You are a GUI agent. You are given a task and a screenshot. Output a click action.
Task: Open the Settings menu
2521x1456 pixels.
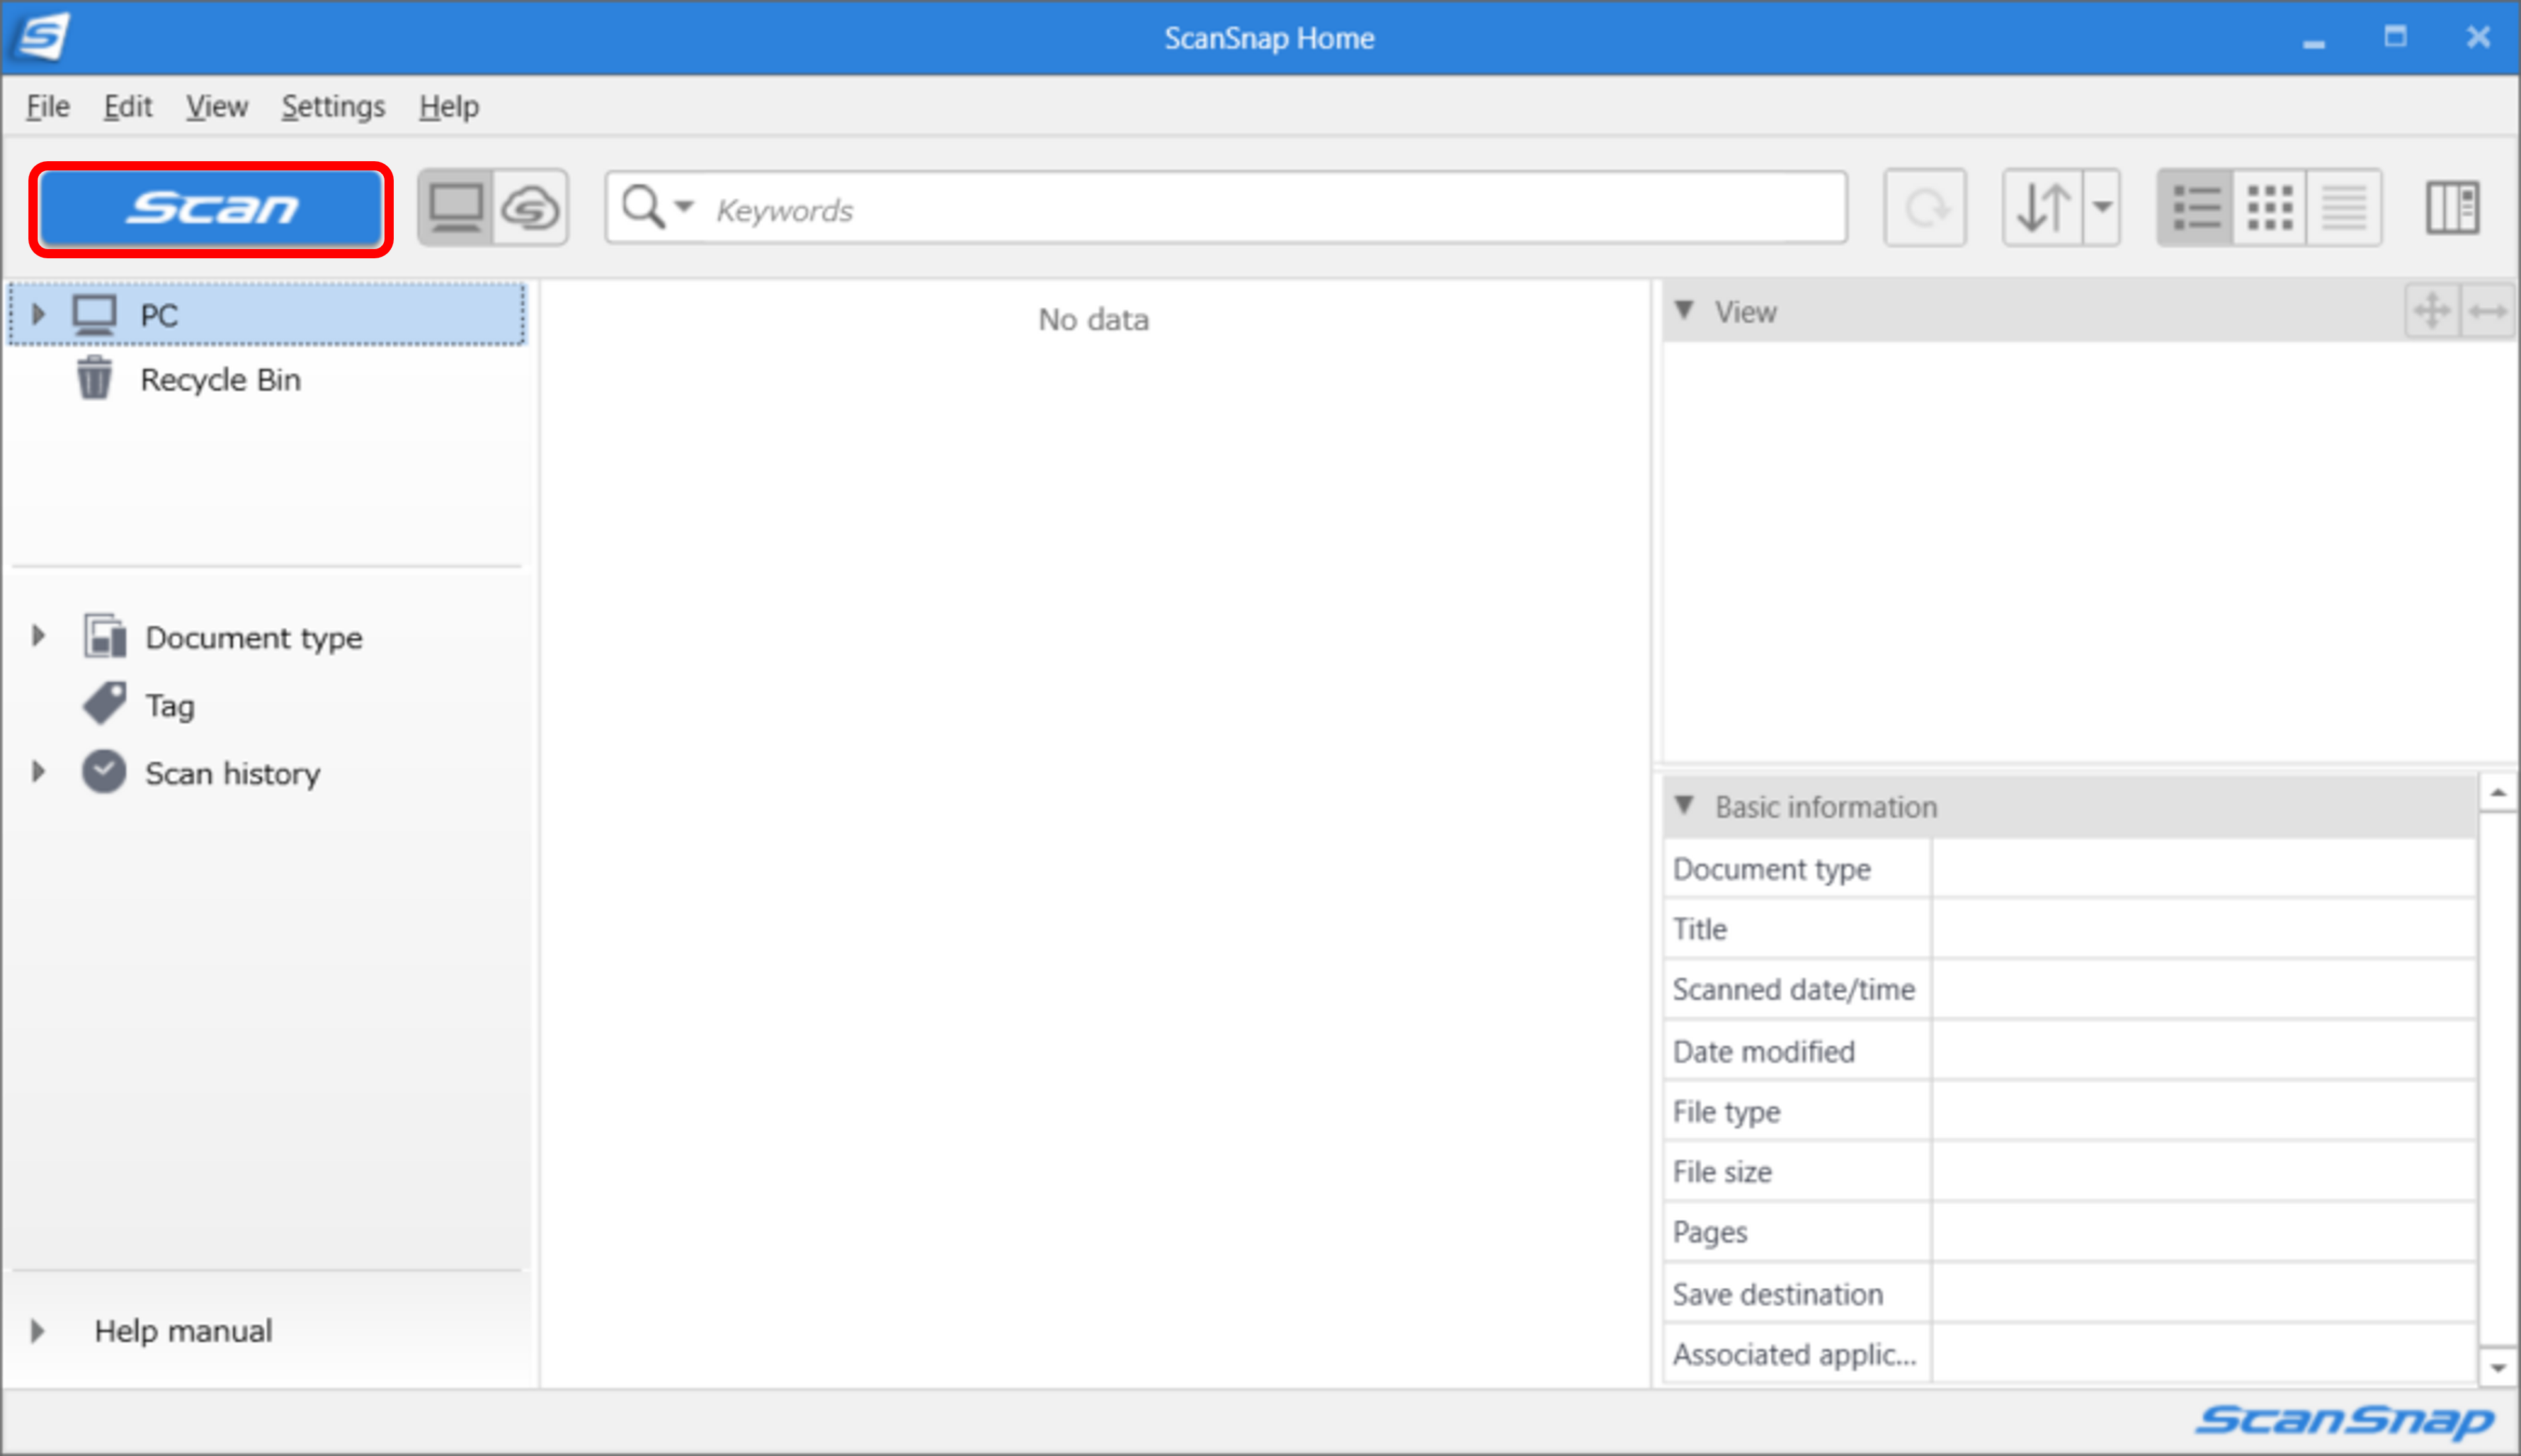coord(333,106)
